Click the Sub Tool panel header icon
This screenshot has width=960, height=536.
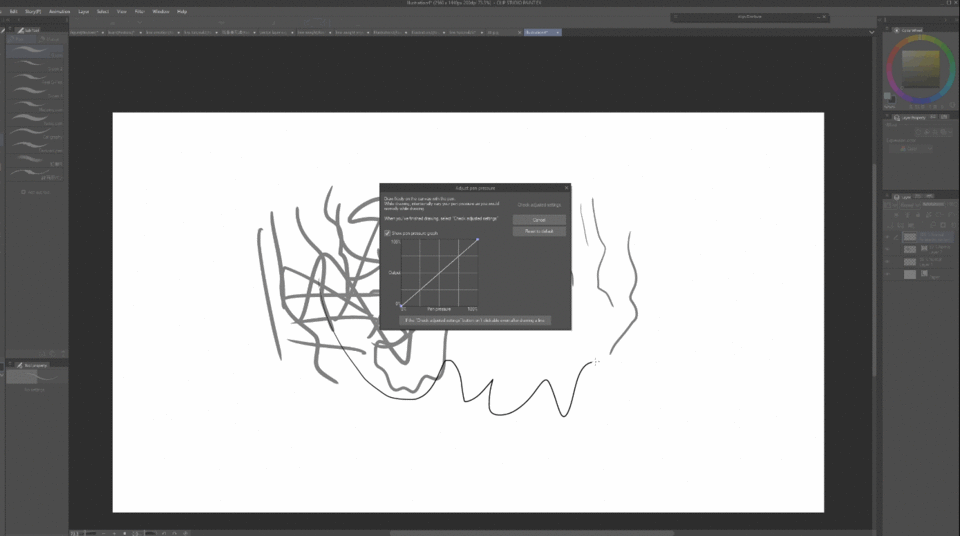coord(21,30)
